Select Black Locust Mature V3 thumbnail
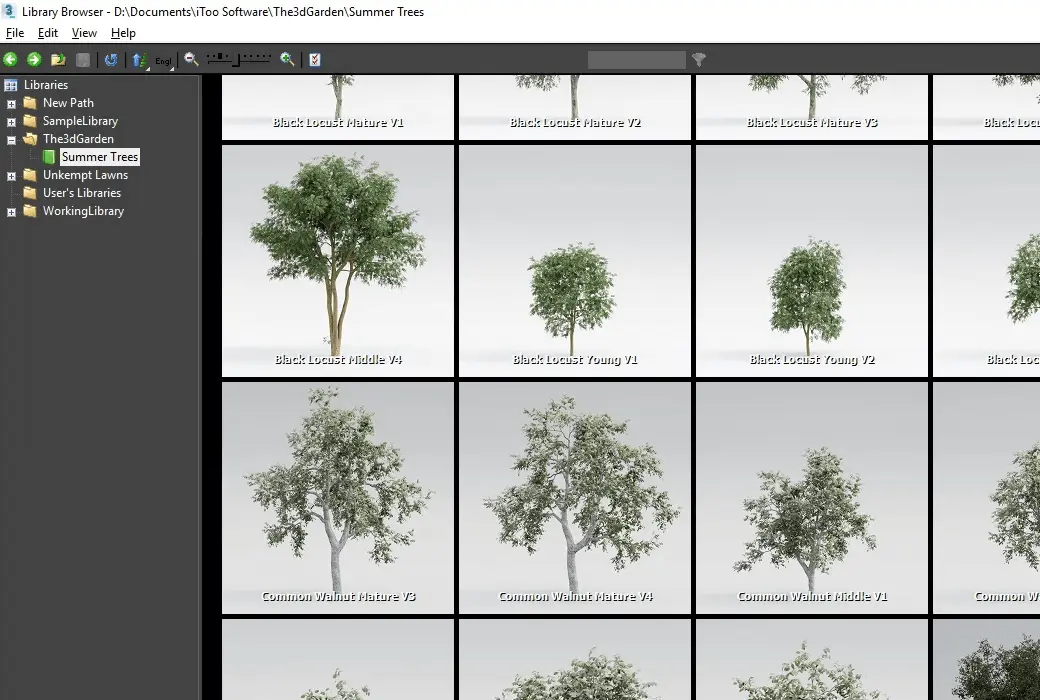 click(812, 107)
